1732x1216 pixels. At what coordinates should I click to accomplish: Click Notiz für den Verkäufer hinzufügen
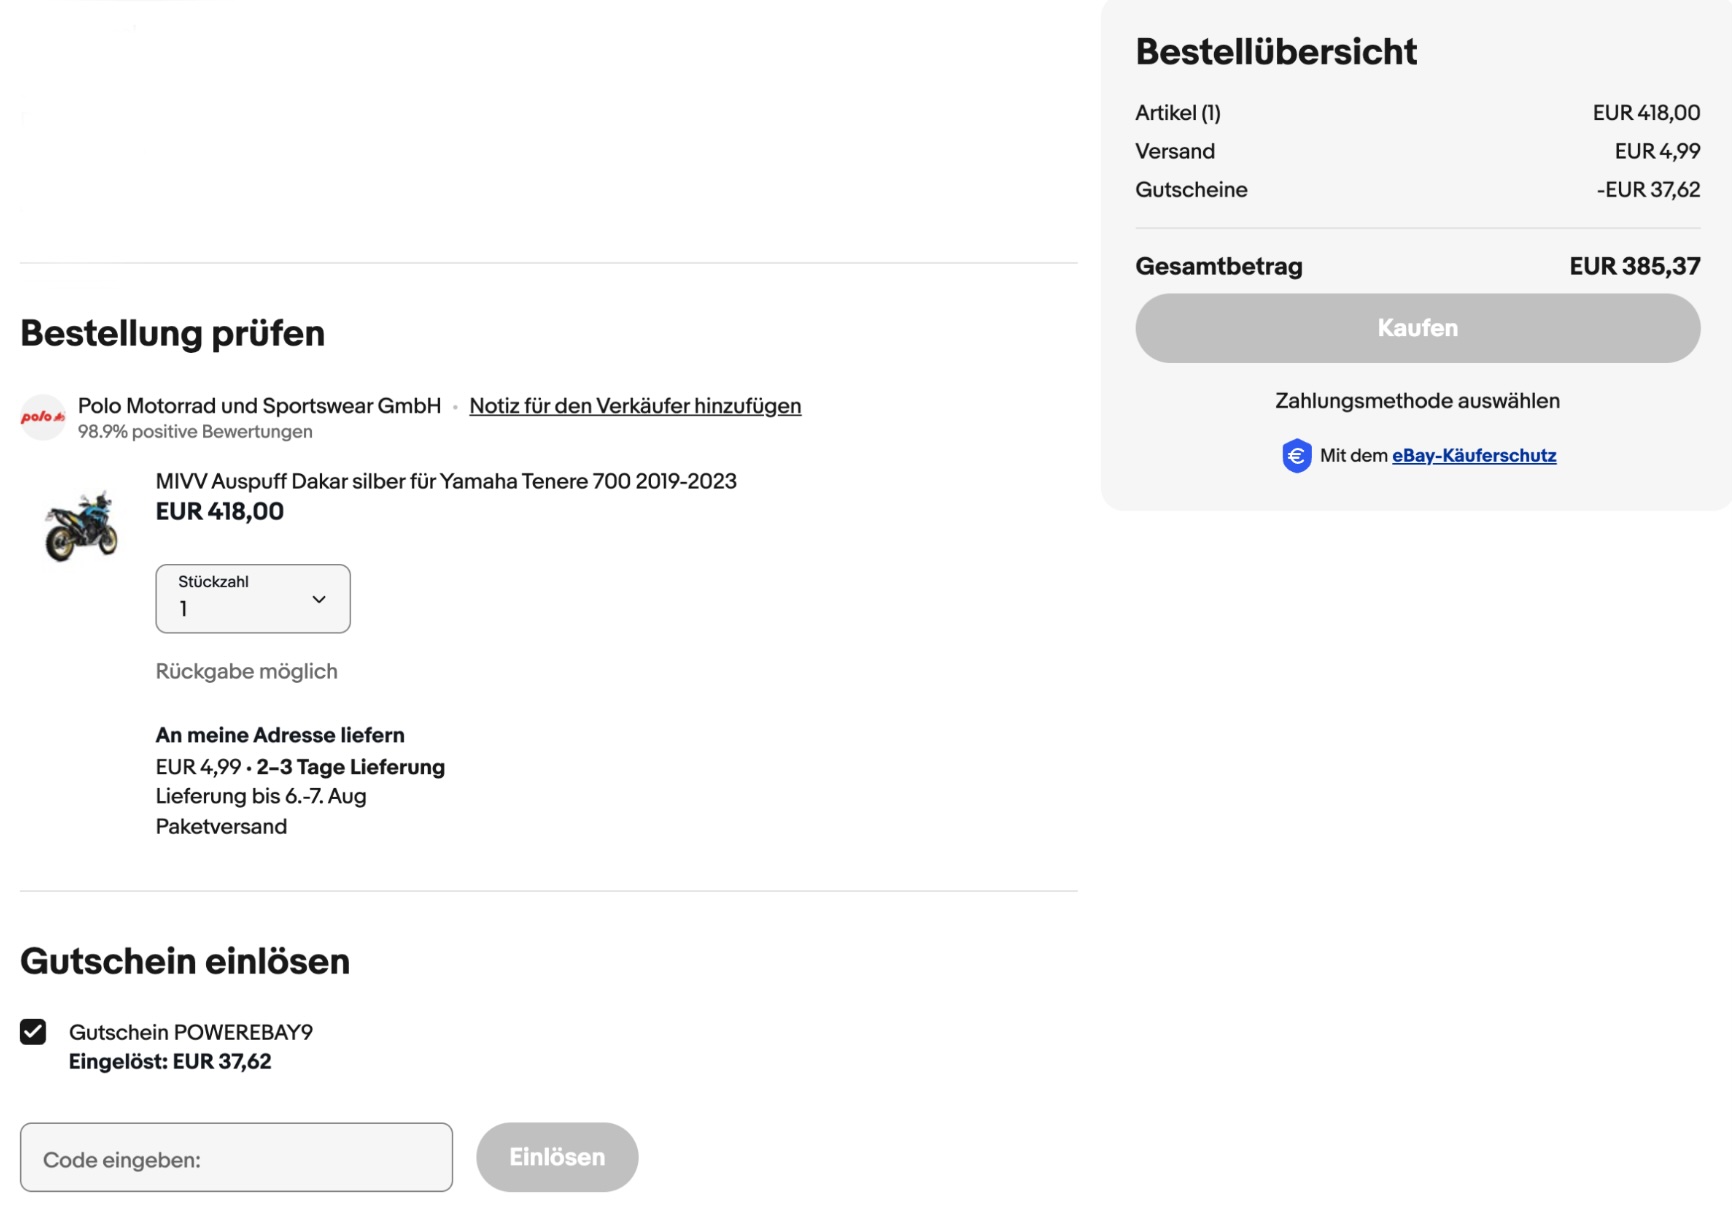(x=635, y=406)
